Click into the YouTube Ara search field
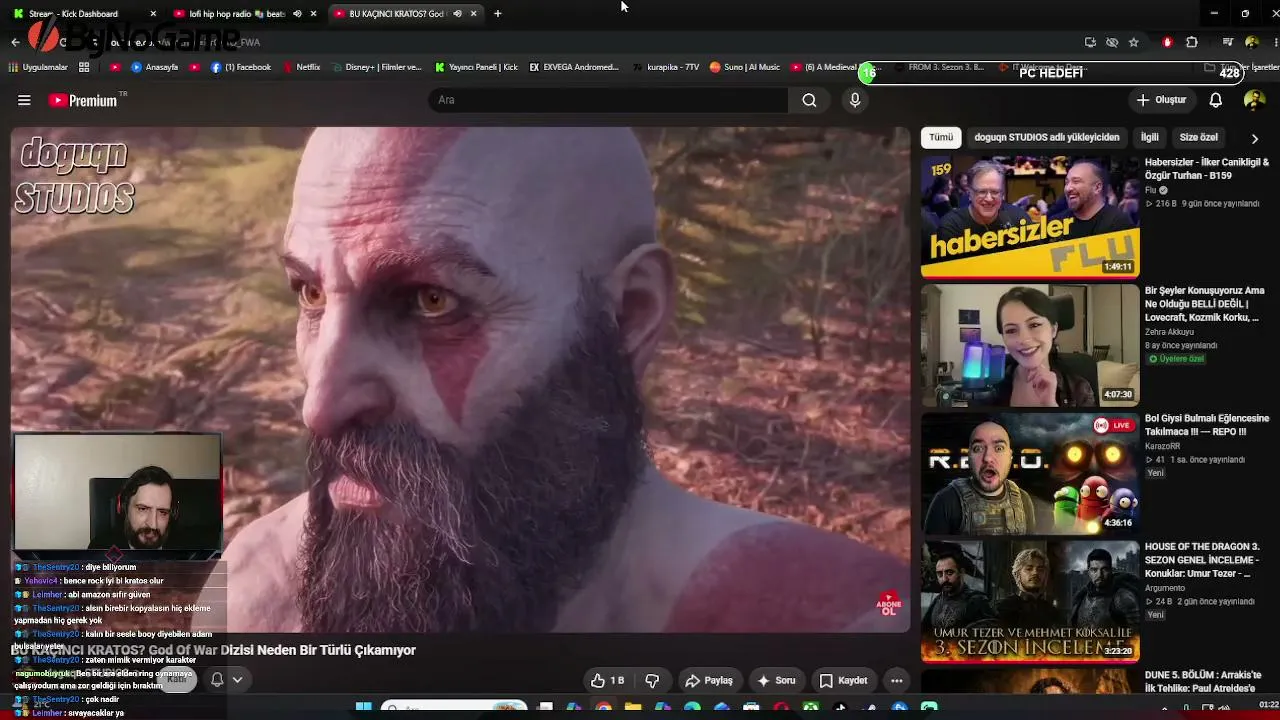 pos(607,100)
